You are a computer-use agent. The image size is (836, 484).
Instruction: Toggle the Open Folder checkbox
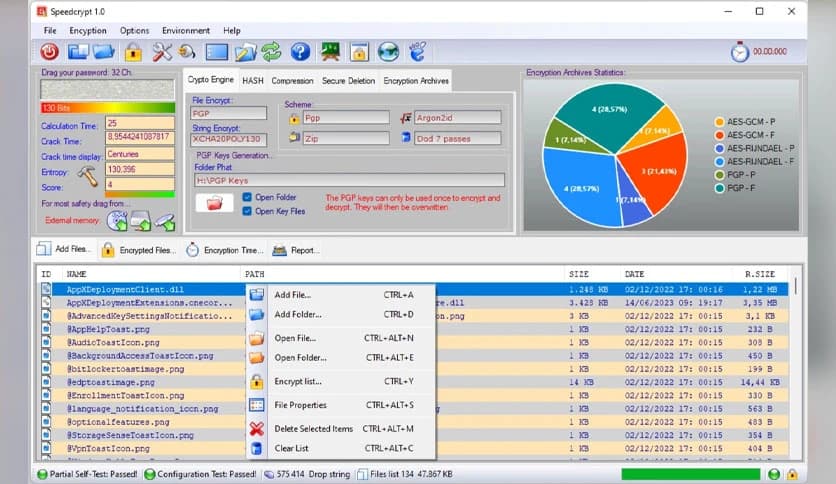[x=247, y=197]
